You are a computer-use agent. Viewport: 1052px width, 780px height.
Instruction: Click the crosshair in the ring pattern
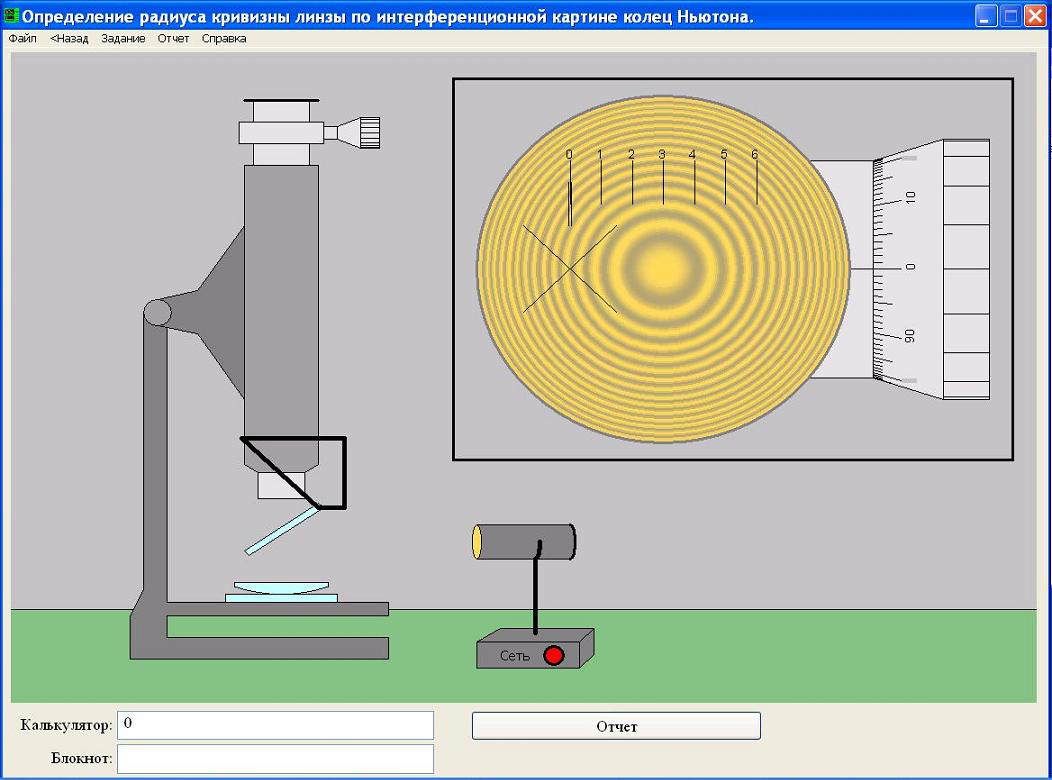(x=570, y=269)
